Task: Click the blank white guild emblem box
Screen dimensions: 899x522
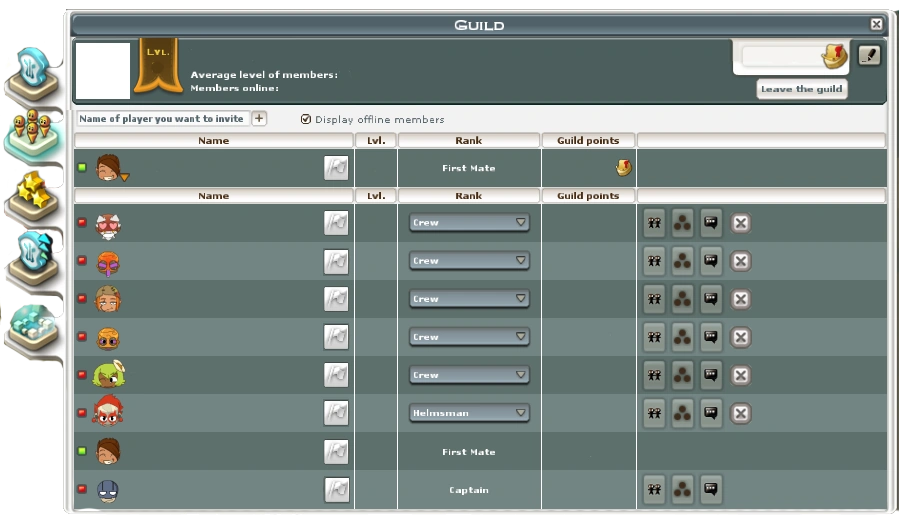Action: [103, 71]
